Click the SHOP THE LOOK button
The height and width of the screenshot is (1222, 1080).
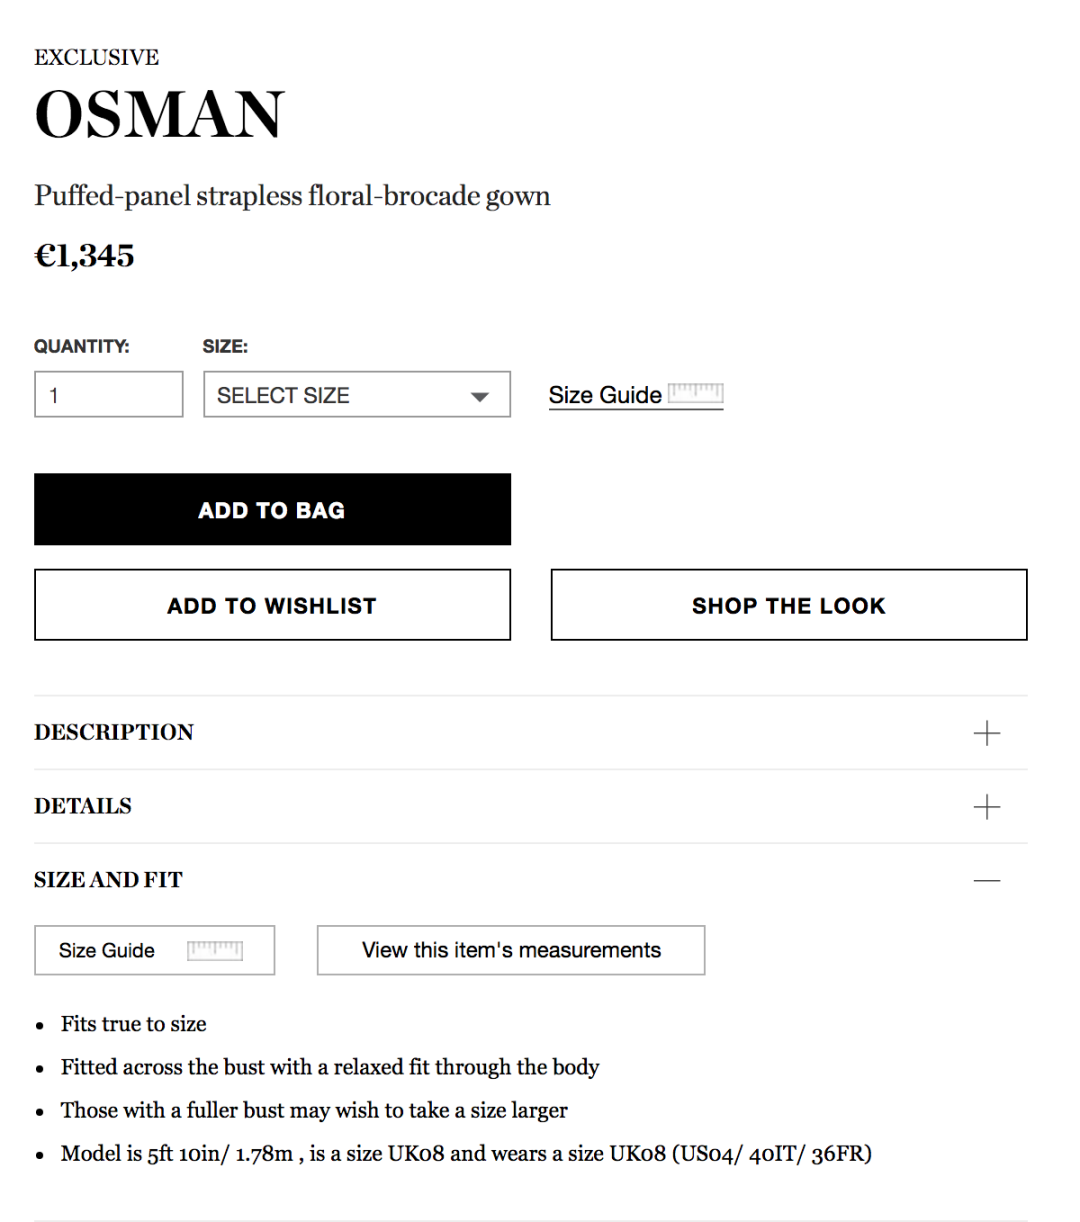788,605
